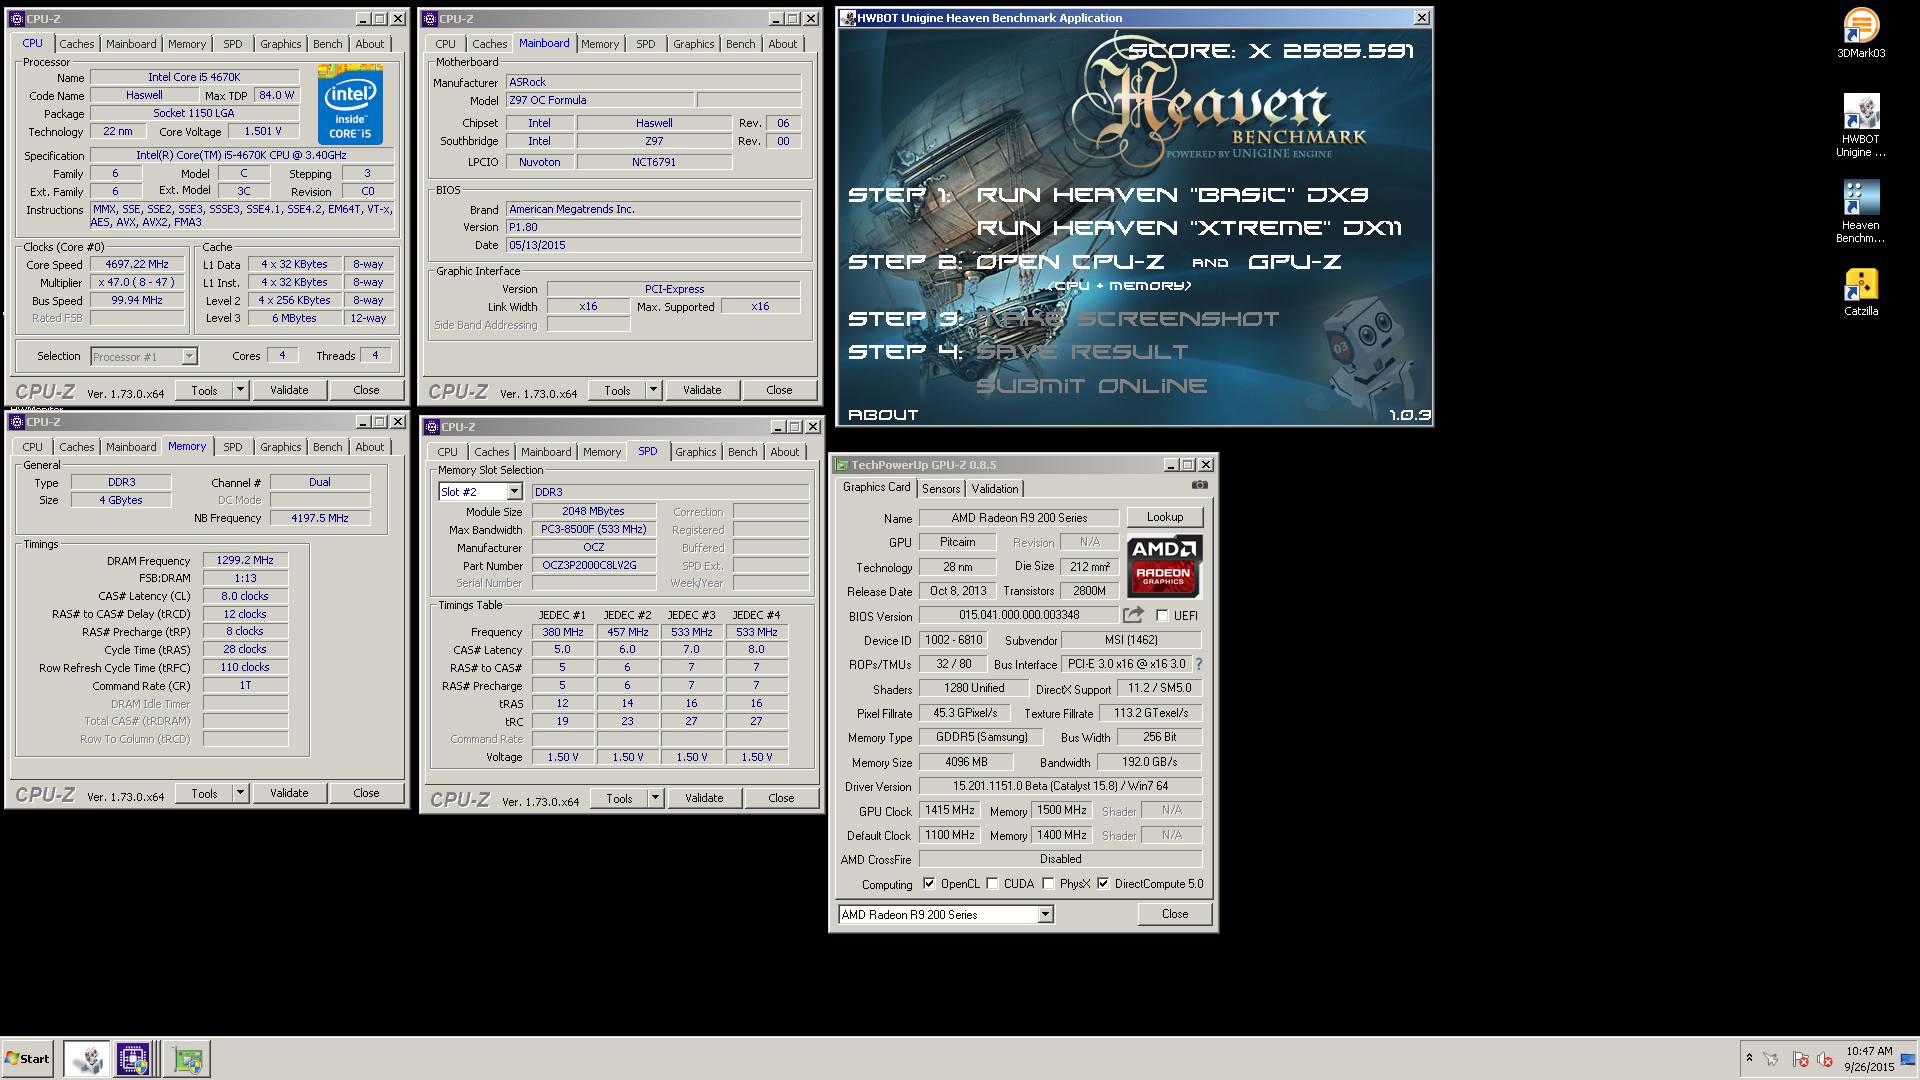This screenshot has width=1920, height=1080.
Task: Toggle the DirectCompute 5.0 checkbox
Action: (x=1103, y=884)
